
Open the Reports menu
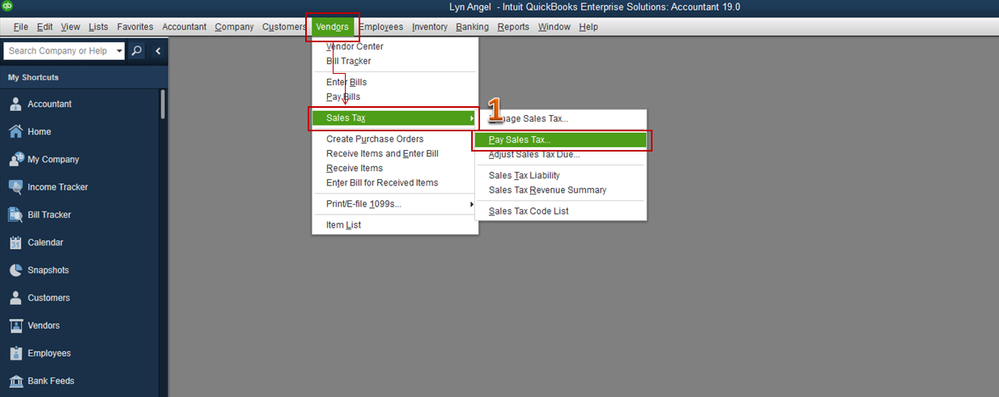(x=513, y=27)
